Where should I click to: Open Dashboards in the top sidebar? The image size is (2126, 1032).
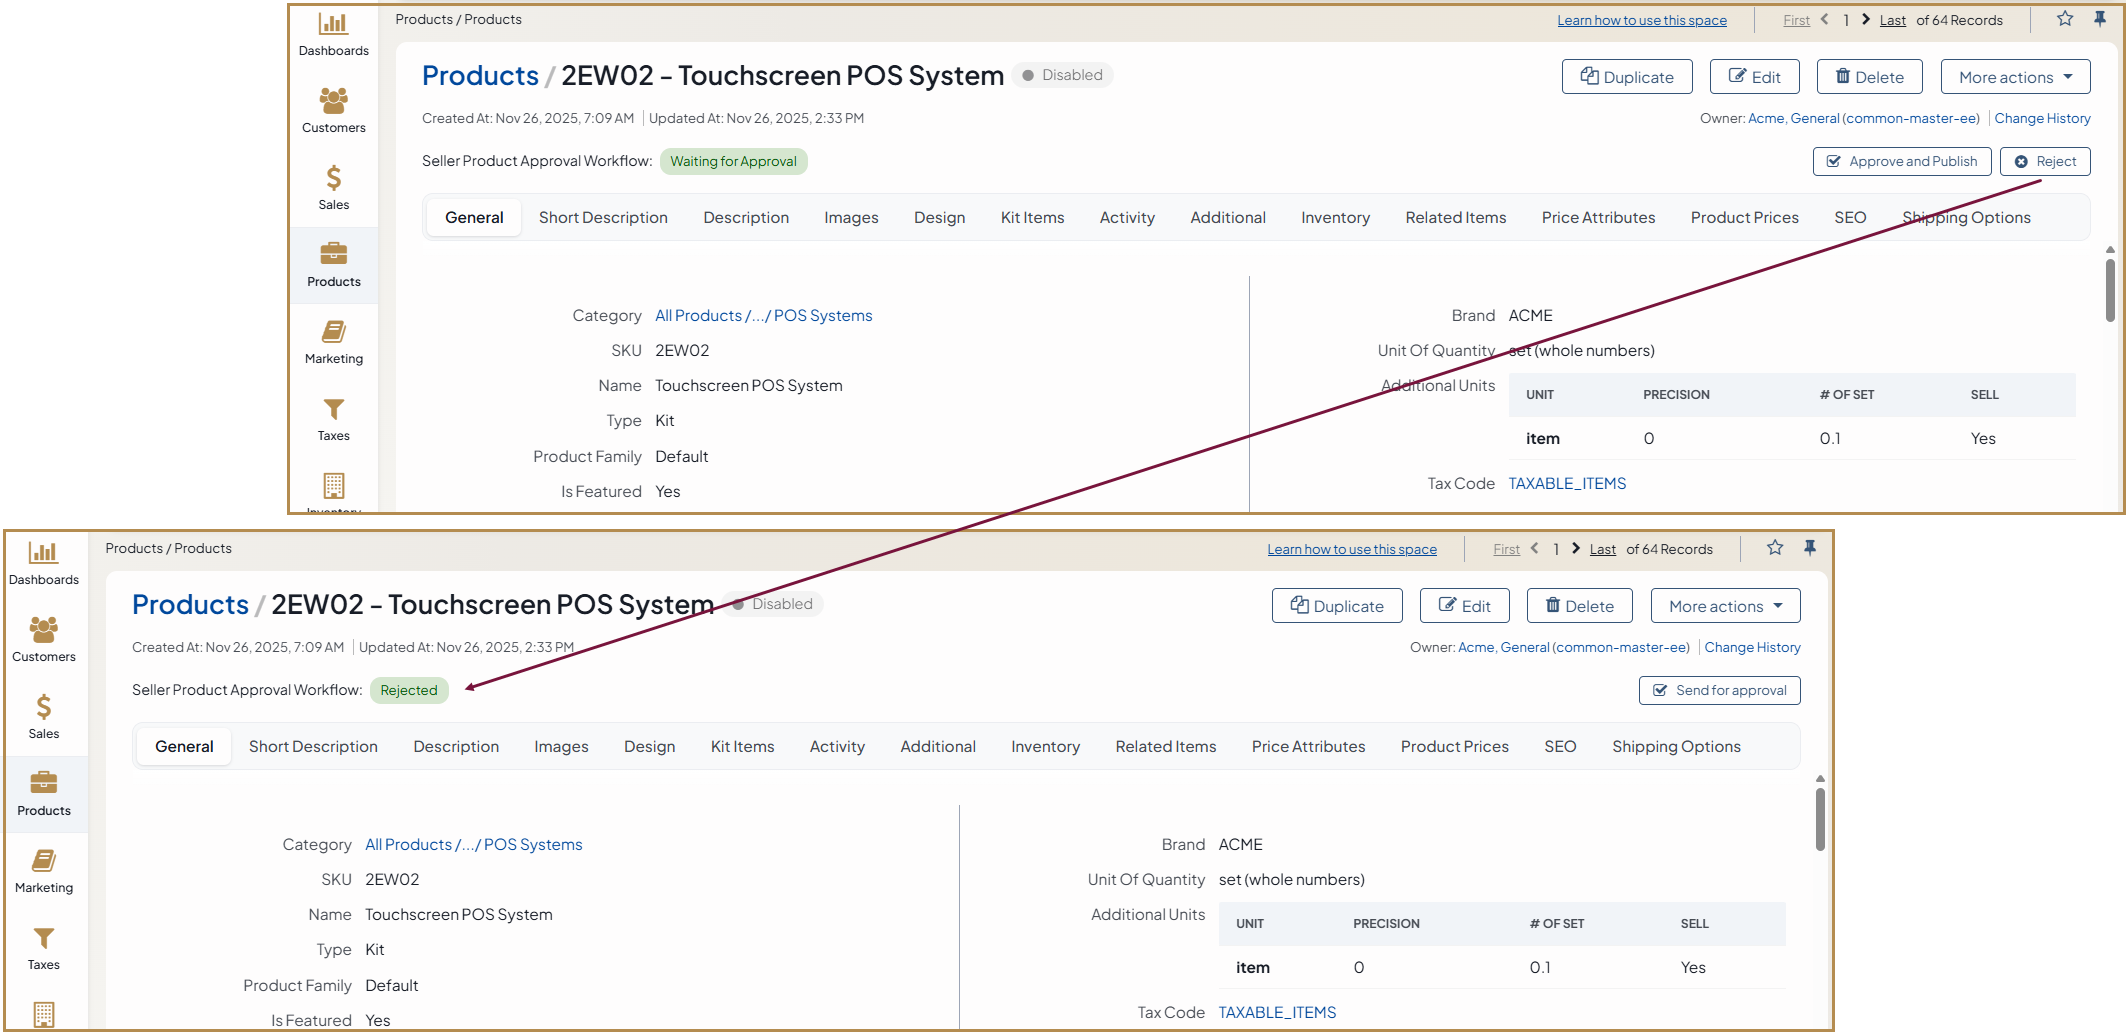[x=333, y=34]
